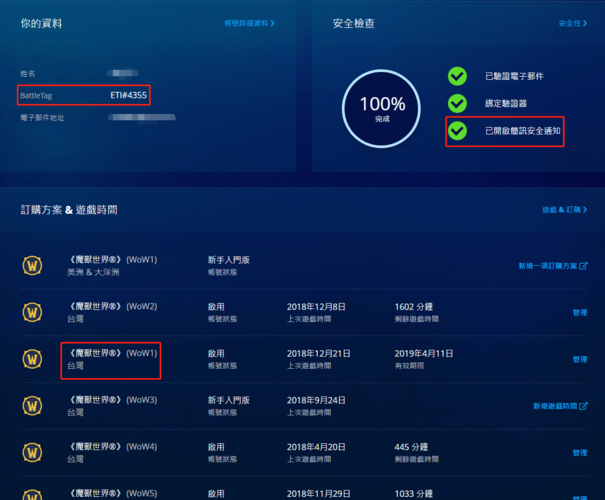Click the blurred email value next to 電子郵件地址
605x500 pixels.
[142, 117]
